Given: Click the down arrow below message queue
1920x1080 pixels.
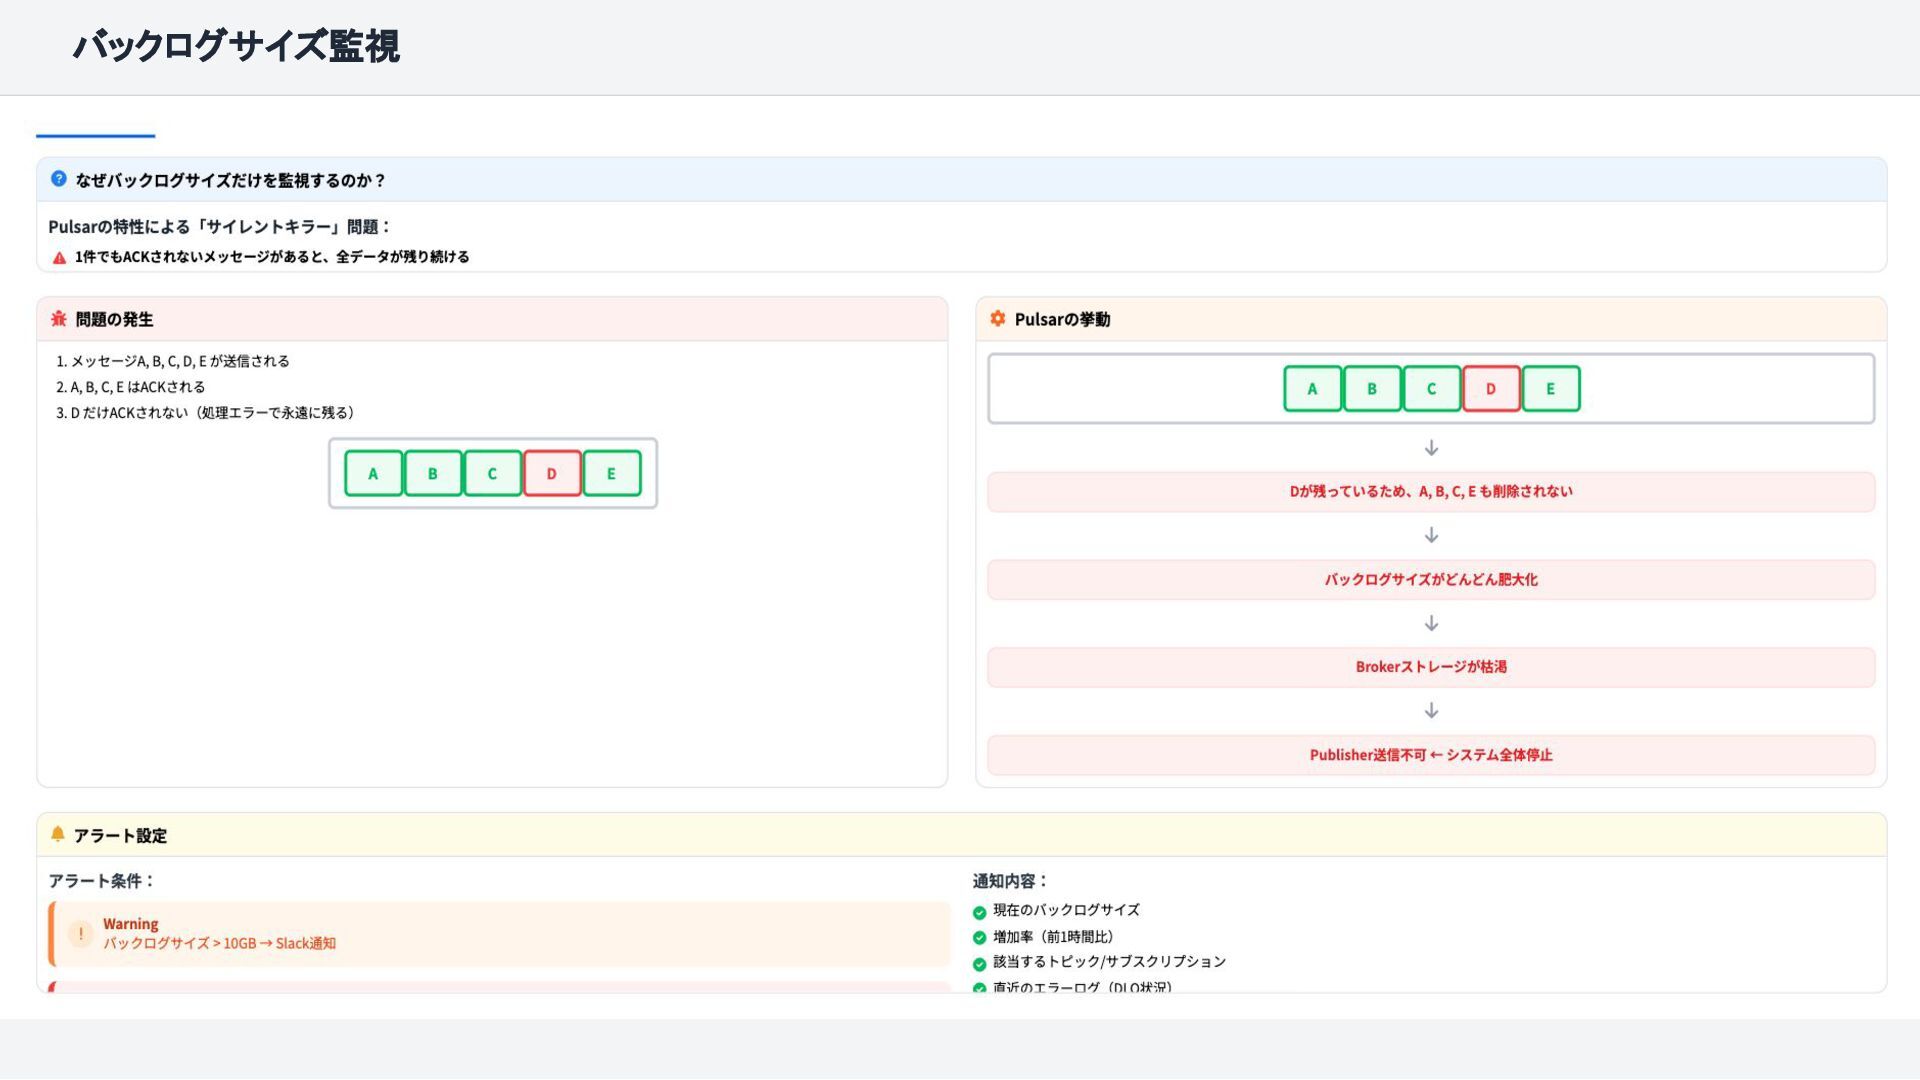Looking at the screenshot, I should click(1431, 448).
